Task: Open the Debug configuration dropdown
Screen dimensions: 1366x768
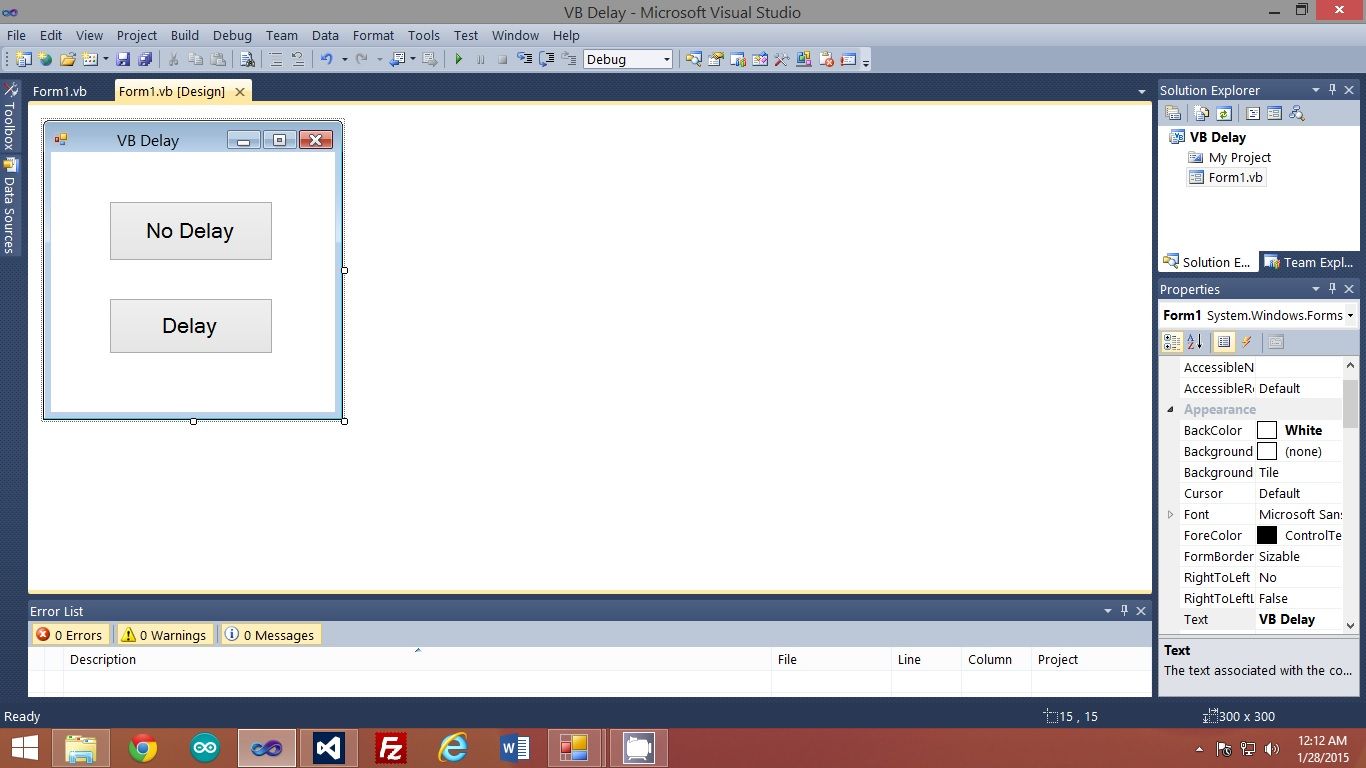Action: tap(668, 59)
